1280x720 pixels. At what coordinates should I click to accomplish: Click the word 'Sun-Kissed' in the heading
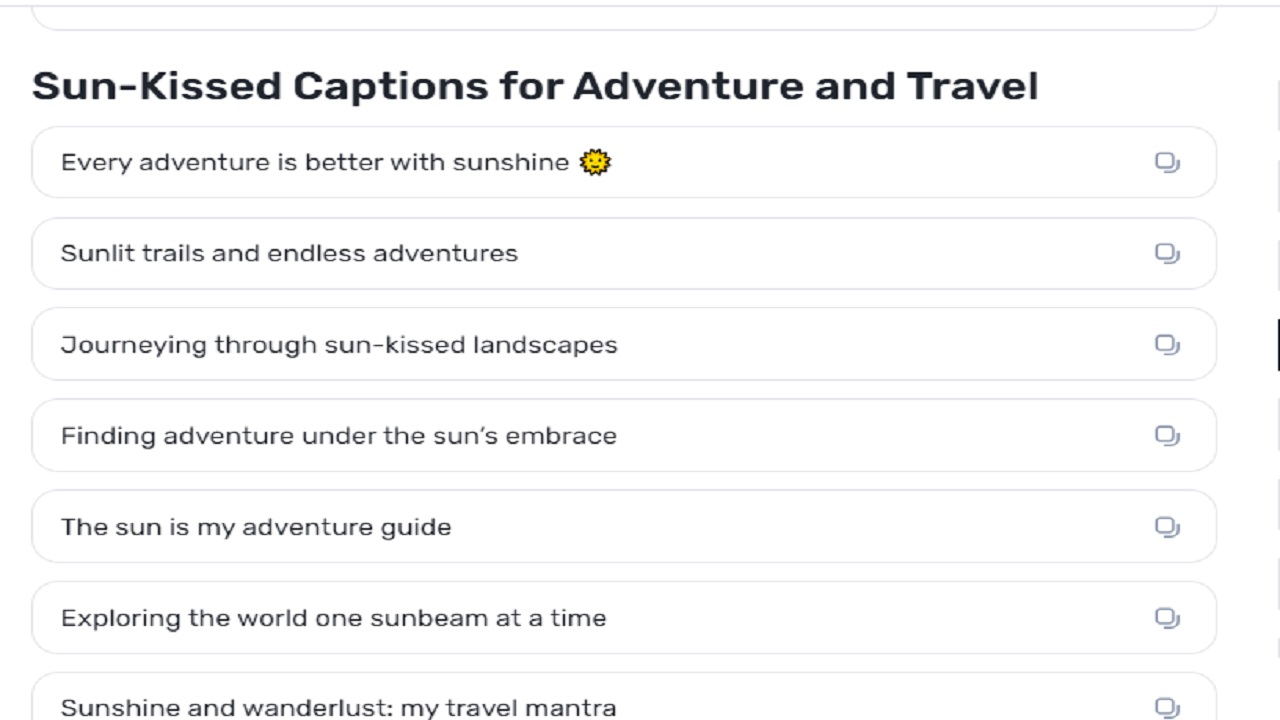pyautogui.click(x=157, y=86)
